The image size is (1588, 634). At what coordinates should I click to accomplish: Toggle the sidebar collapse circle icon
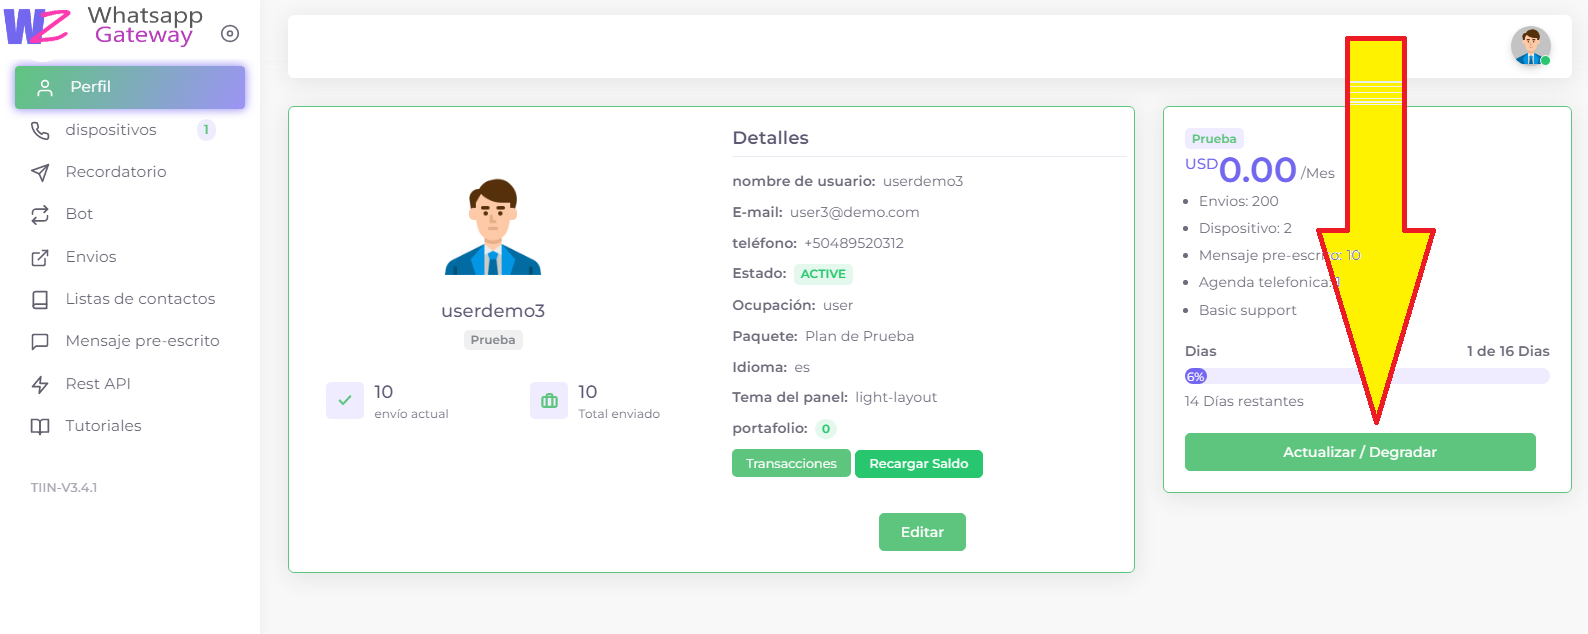(230, 34)
